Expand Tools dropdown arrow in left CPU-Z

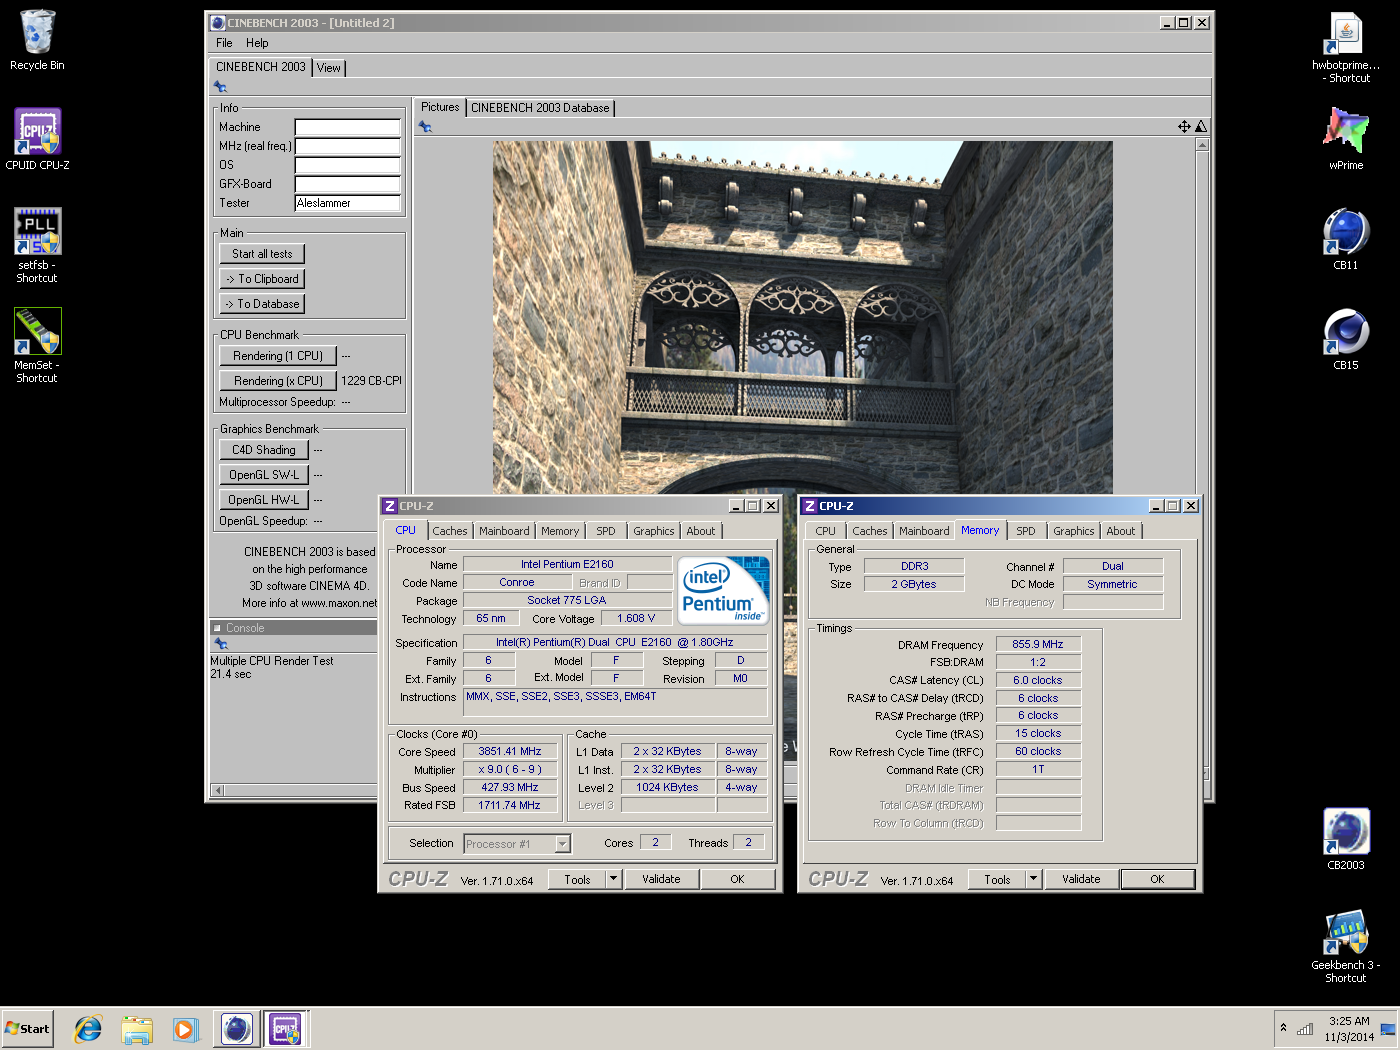[x=614, y=879]
